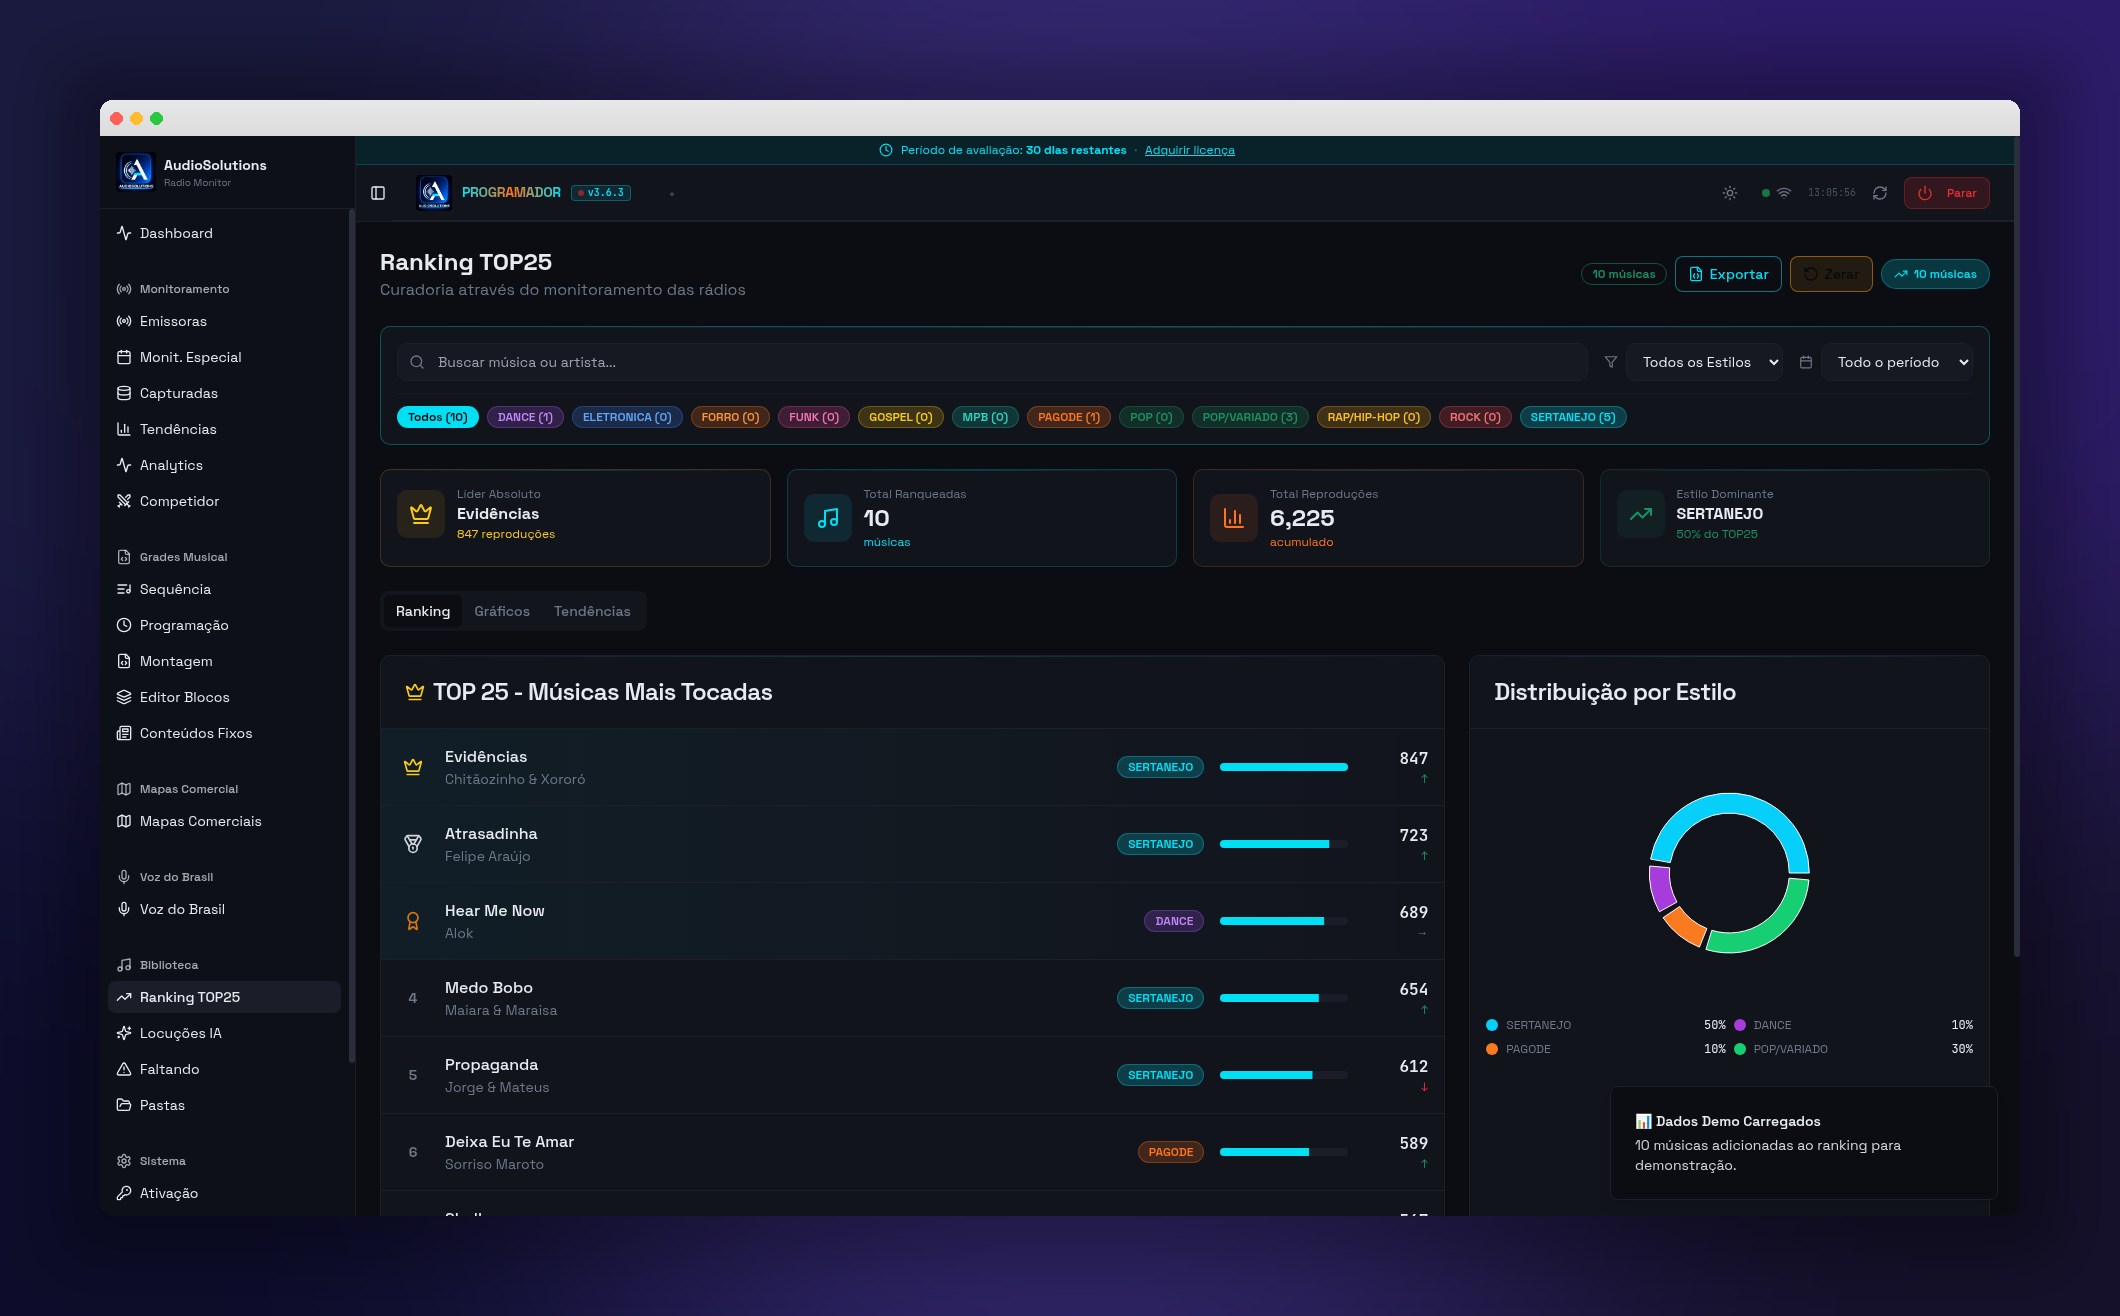Screen dimensions: 2120x1316
Task: Select the DANCE (1) style chip
Action: pos(525,417)
